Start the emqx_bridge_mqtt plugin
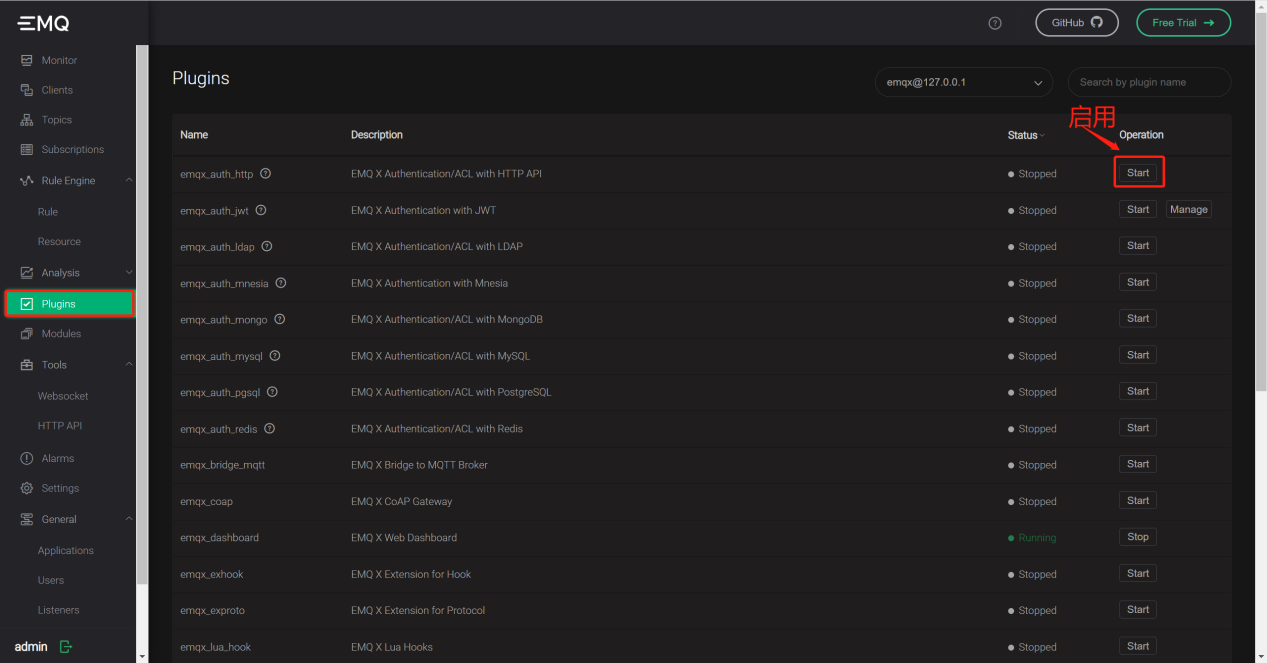1267x663 pixels. (1138, 464)
